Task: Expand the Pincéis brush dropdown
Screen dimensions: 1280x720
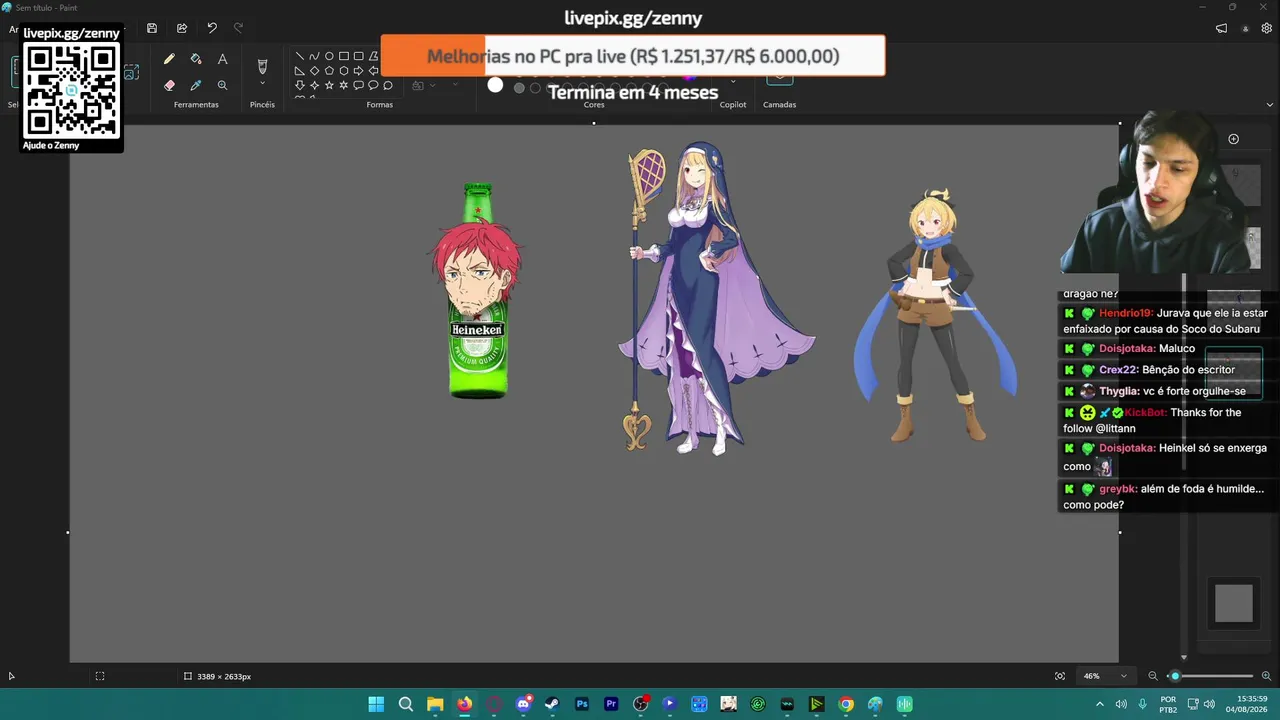Action: pyautogui.click(x=262, y=84)
